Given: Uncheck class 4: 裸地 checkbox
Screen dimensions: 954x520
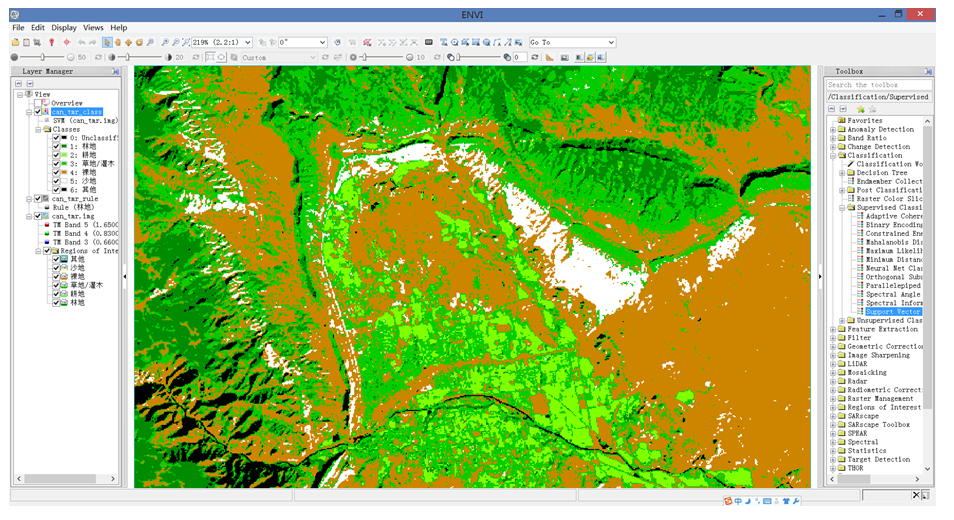Looking at the screenshot, I should coord(56,173).
